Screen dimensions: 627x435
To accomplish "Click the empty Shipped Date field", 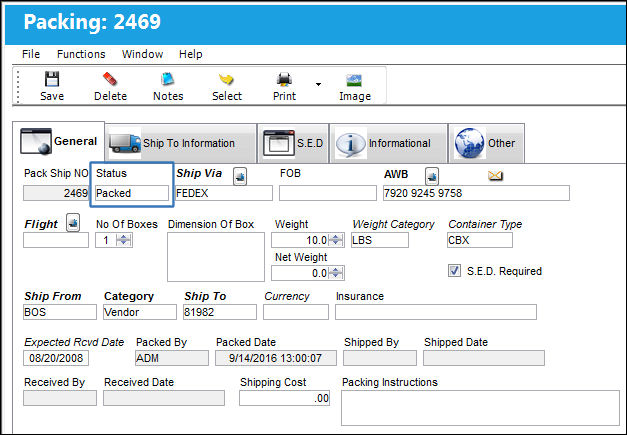I will click(484, 358).
